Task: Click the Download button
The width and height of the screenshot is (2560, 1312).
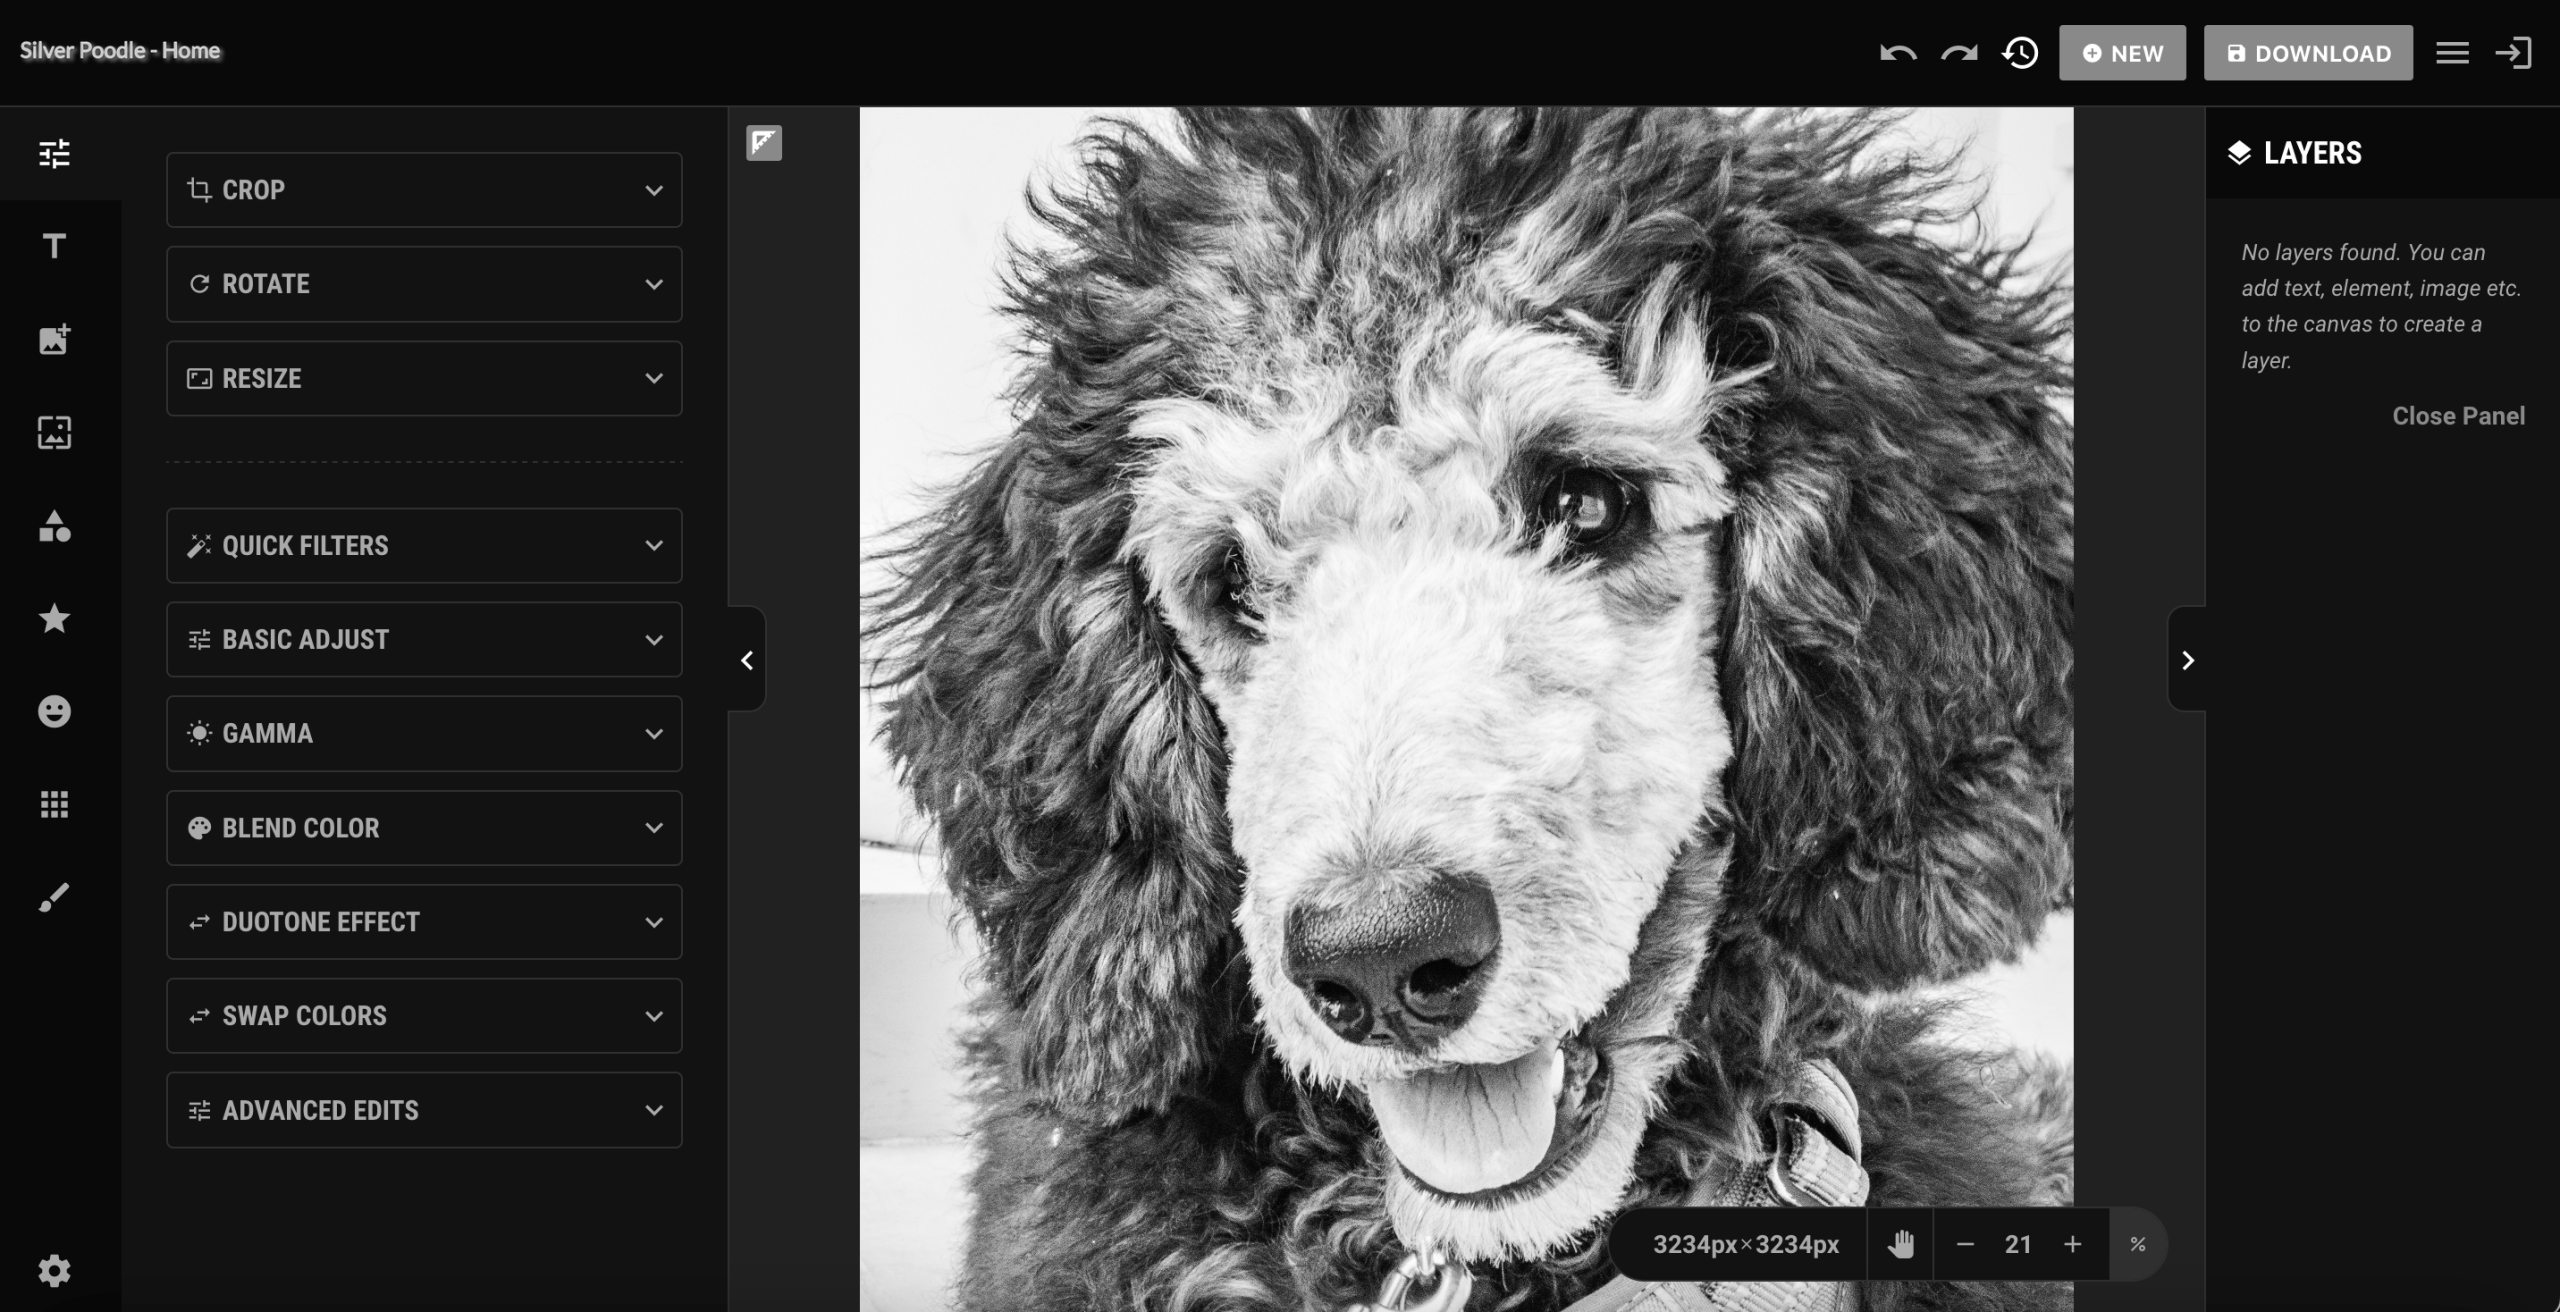Action: (2308, 52)
